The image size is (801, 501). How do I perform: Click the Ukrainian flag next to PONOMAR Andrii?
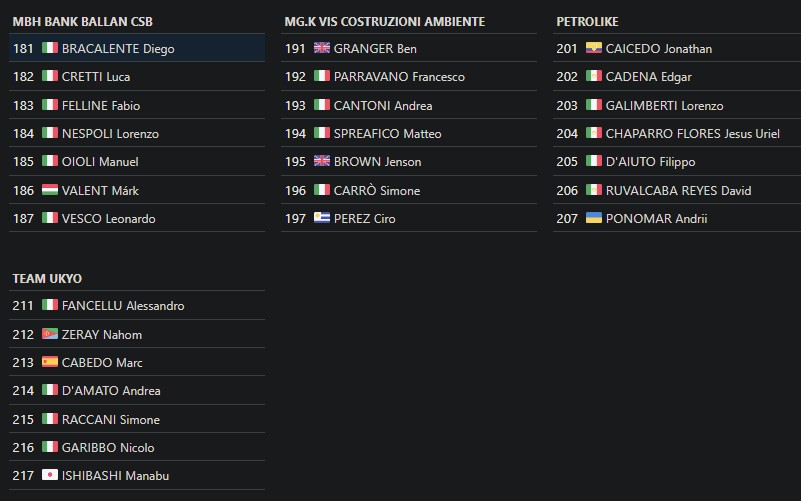(x=594, y=218)
